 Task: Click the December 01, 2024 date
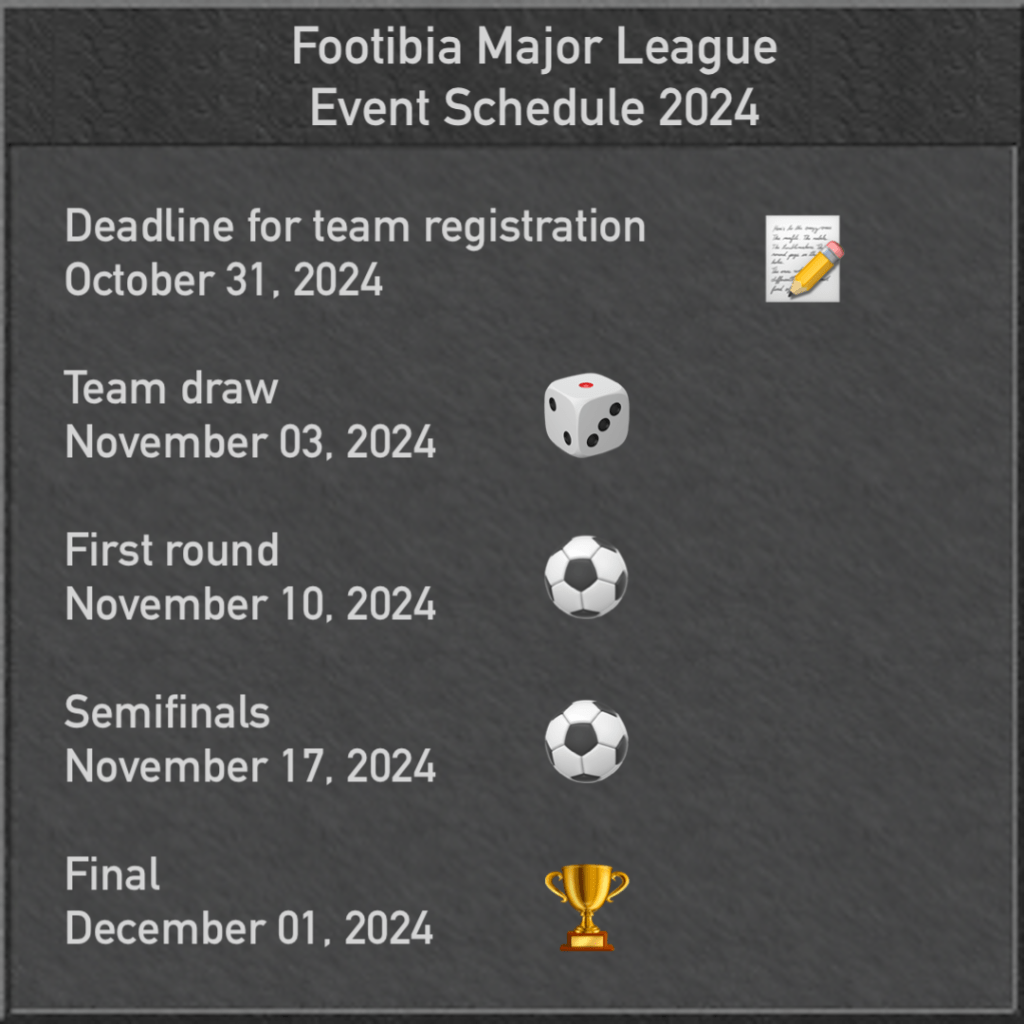(249, 929)
